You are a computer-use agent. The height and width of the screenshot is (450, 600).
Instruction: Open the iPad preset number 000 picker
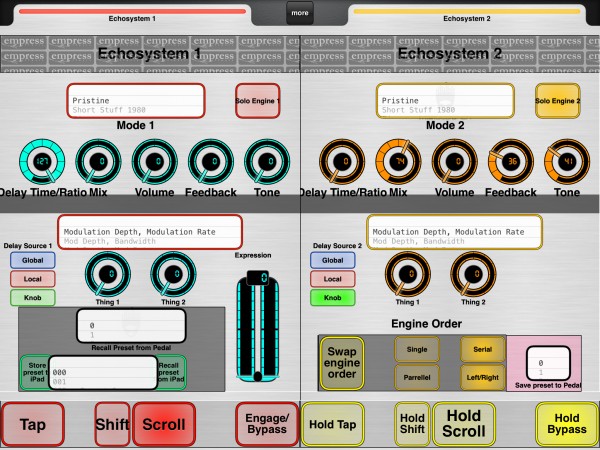pos(103,373)
